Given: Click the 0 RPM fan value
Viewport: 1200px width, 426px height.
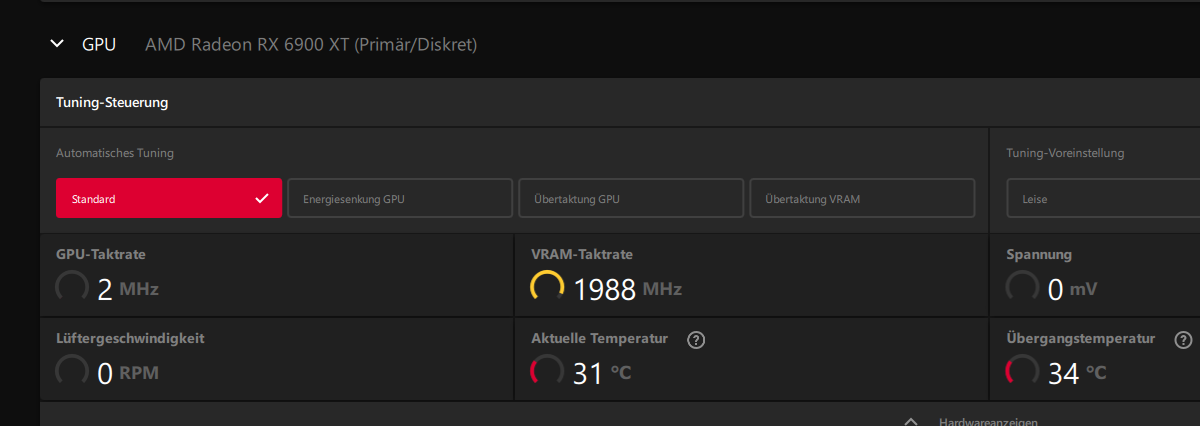Looking at the screenshot, I should tap(128, 374).
